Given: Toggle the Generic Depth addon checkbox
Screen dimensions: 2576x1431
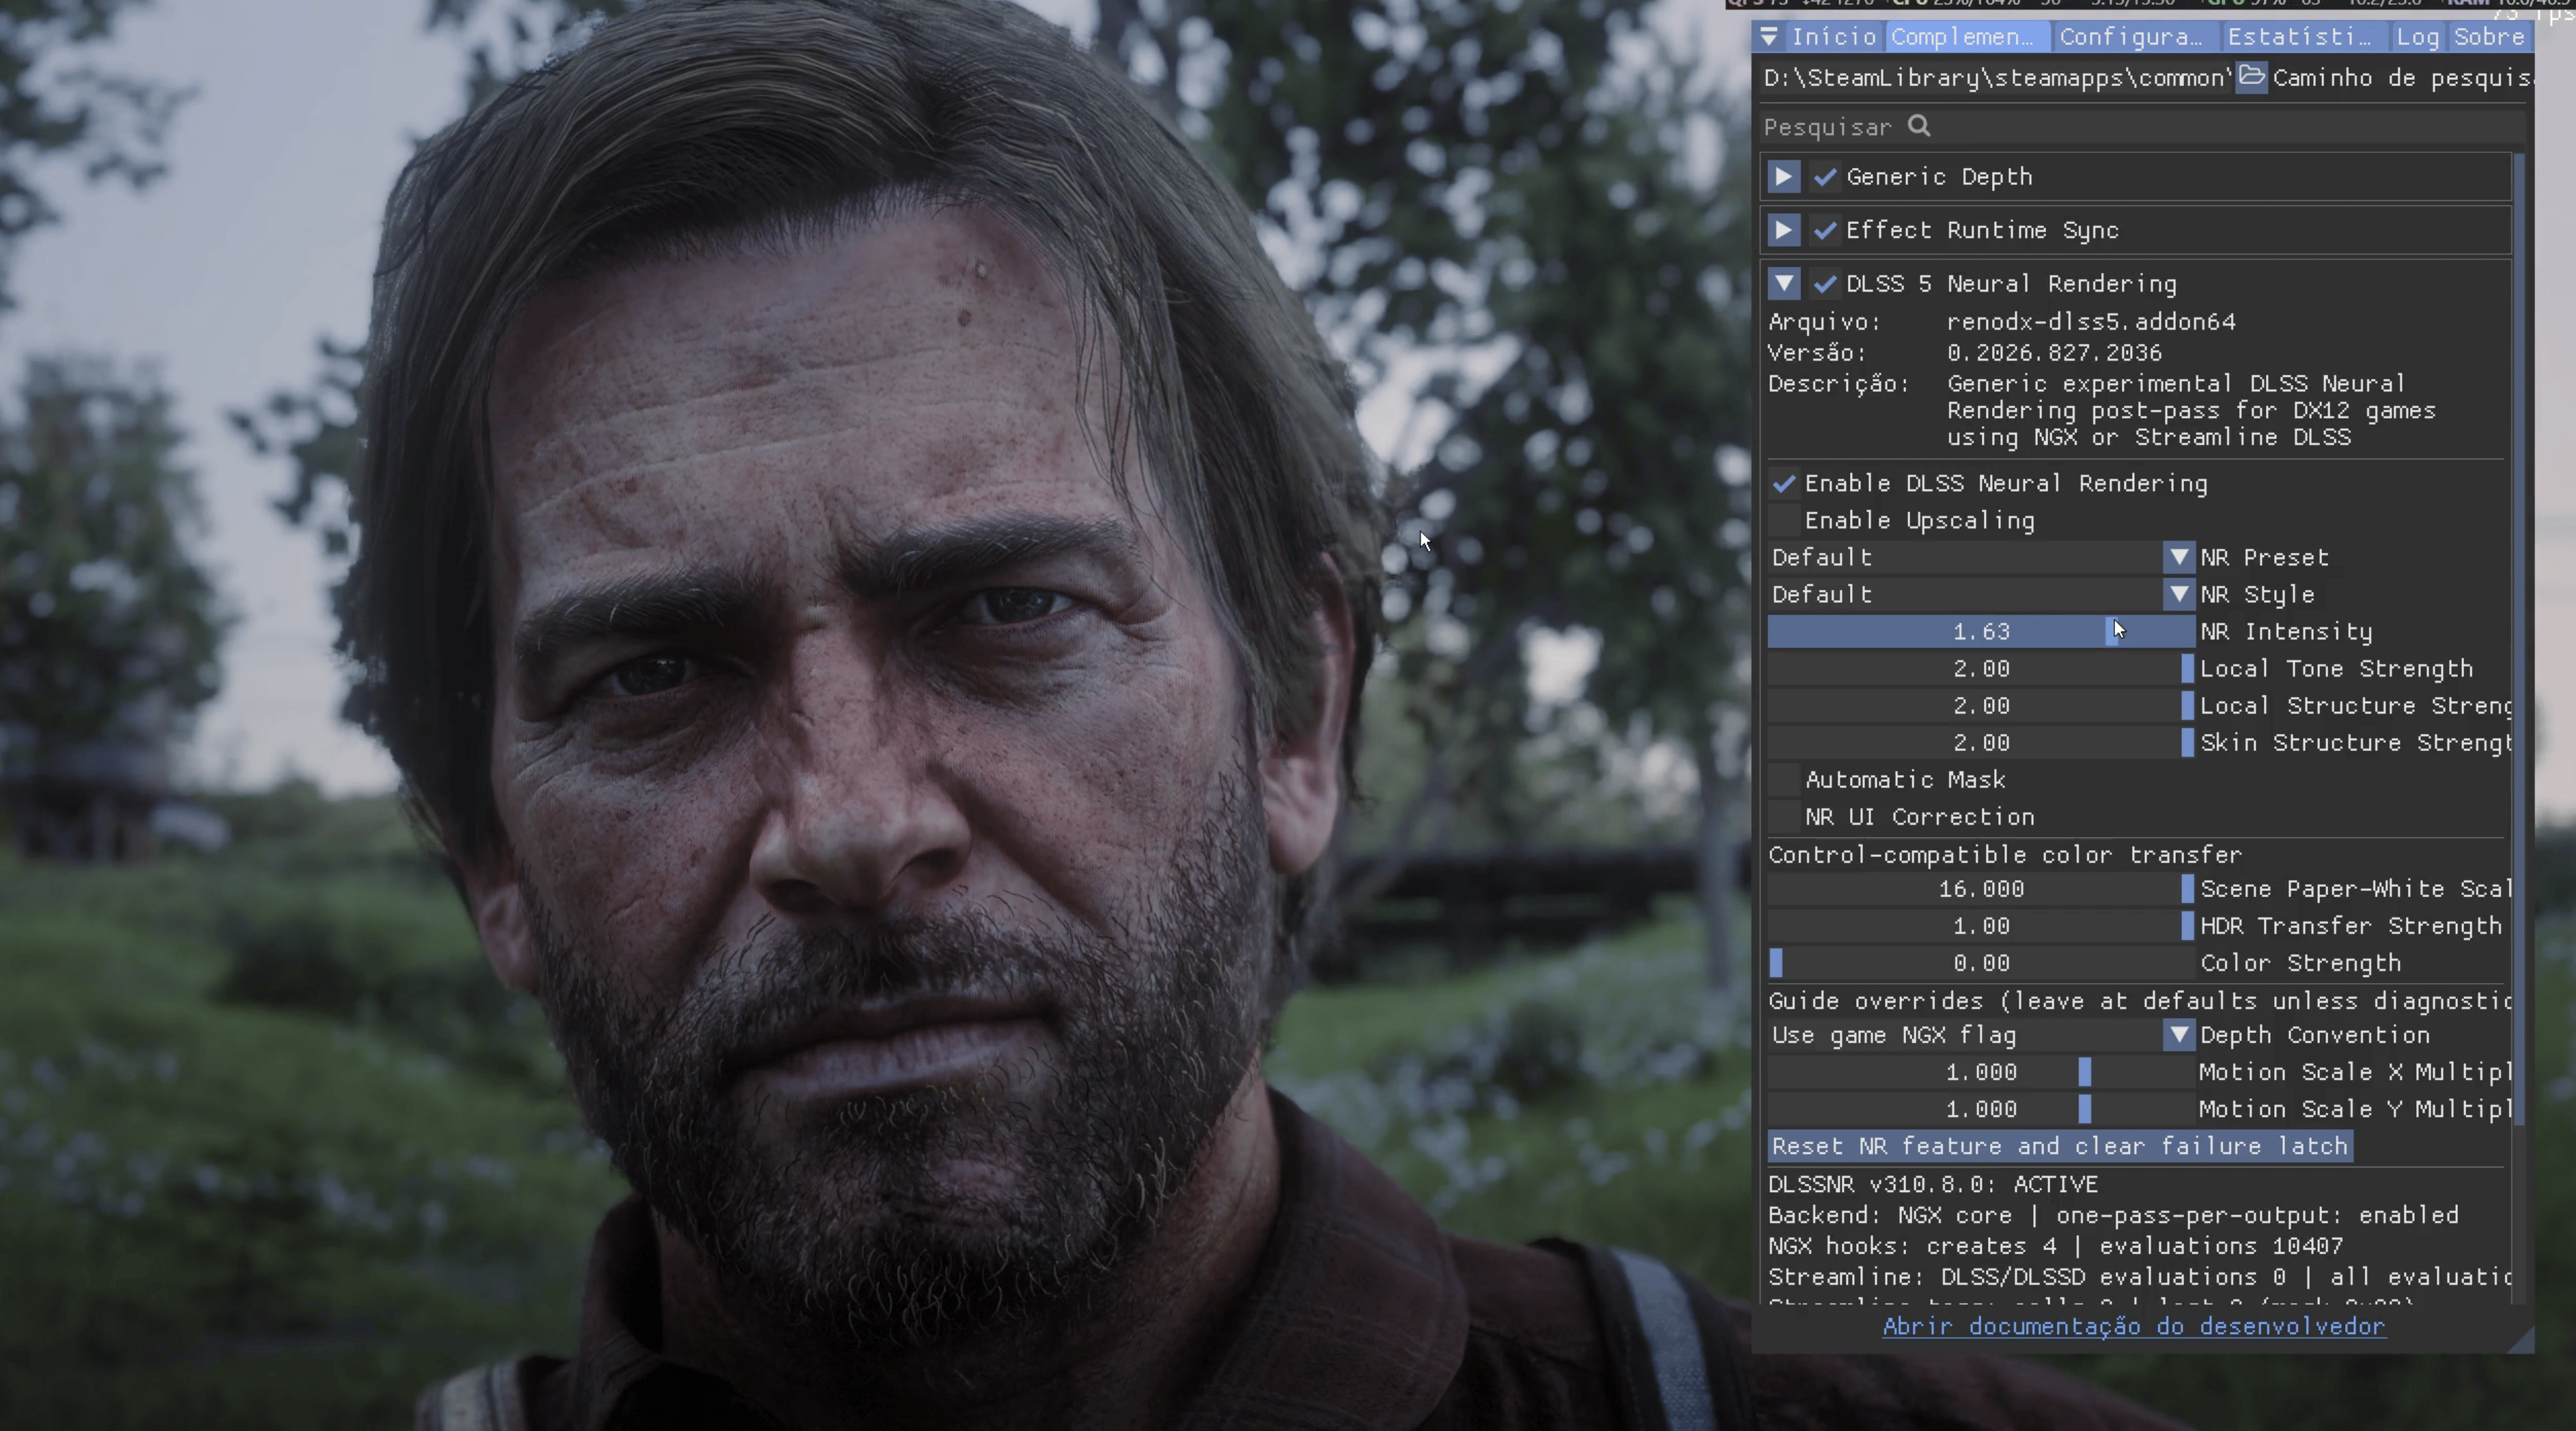Looking at the screenshot, I should click(x=1824, y=177).
